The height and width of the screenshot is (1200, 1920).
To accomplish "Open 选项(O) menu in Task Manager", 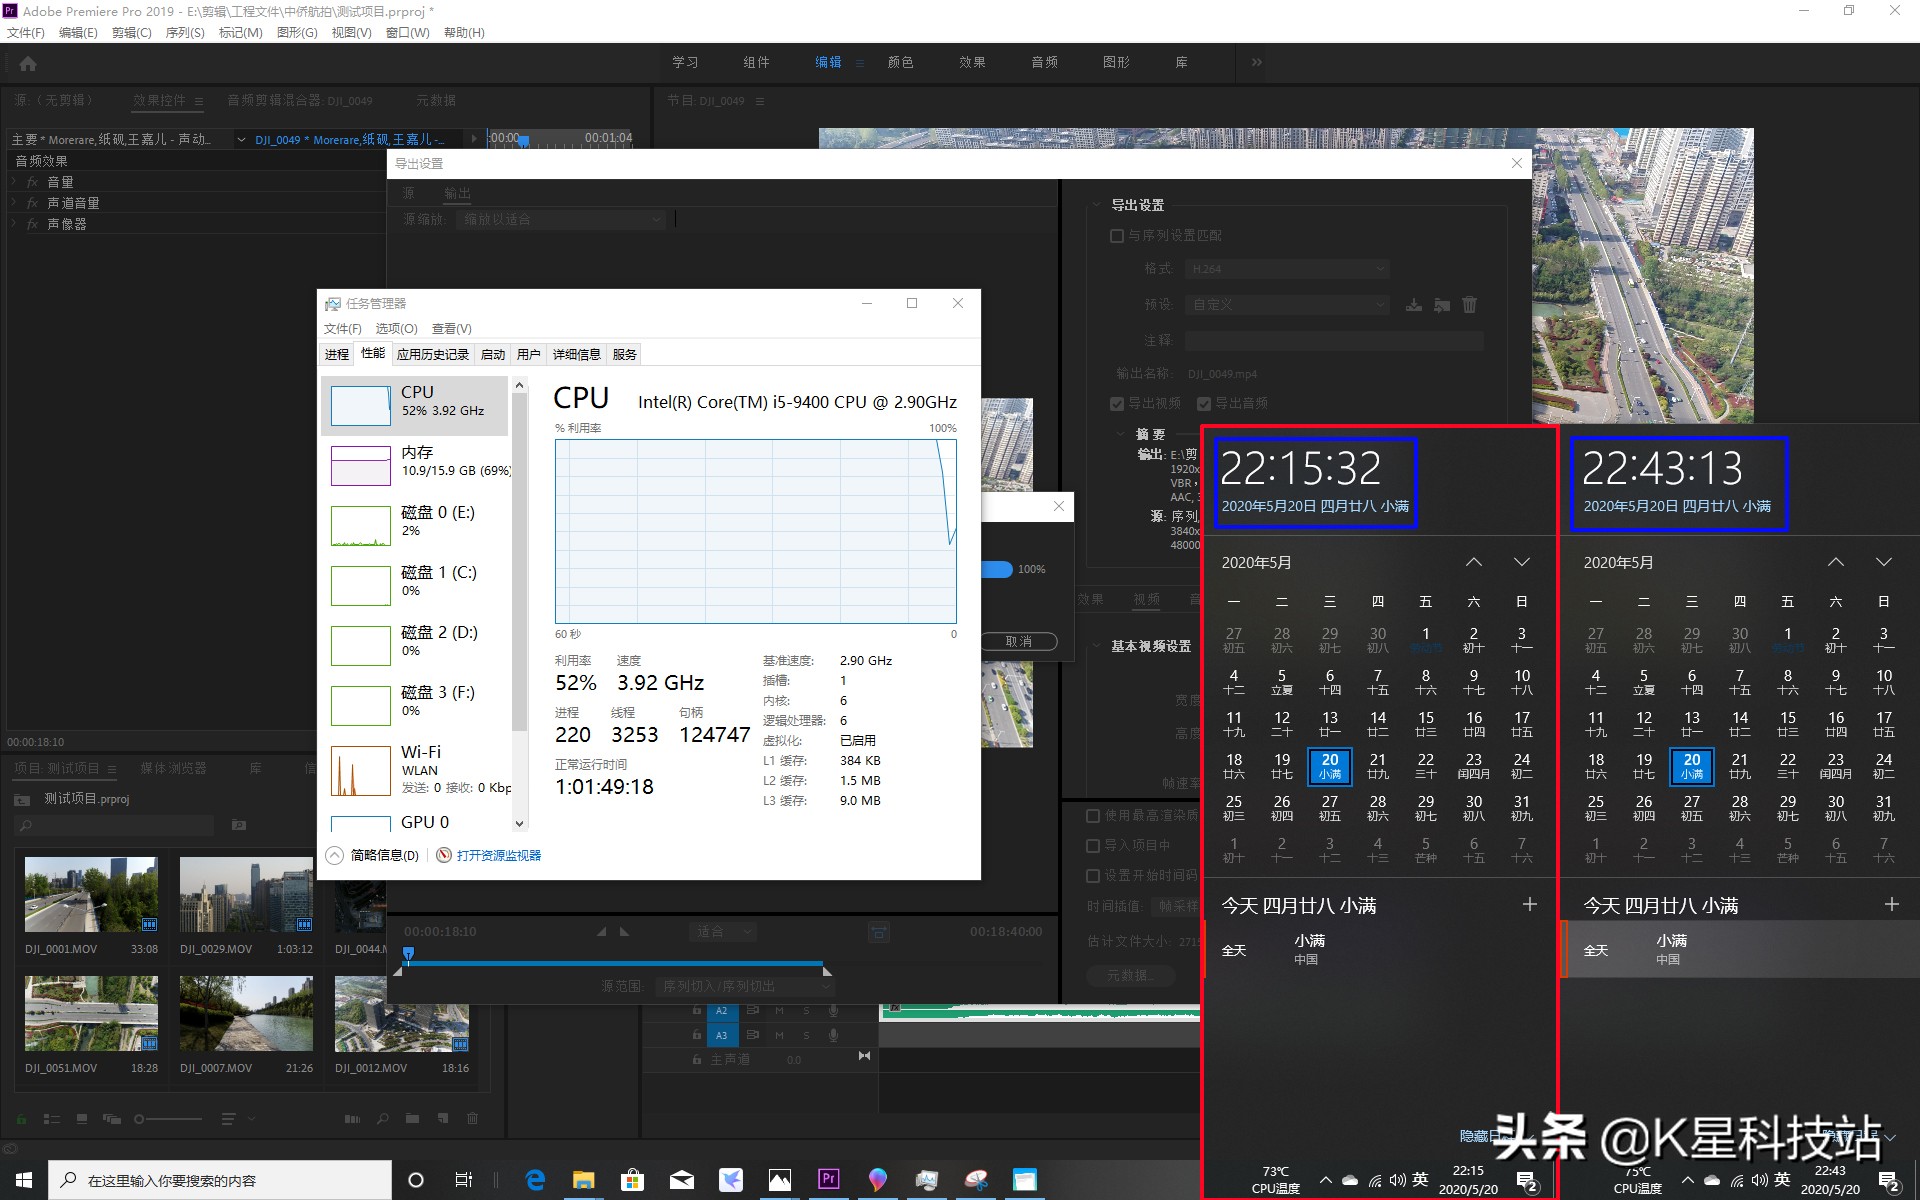I will coord(396,329).
